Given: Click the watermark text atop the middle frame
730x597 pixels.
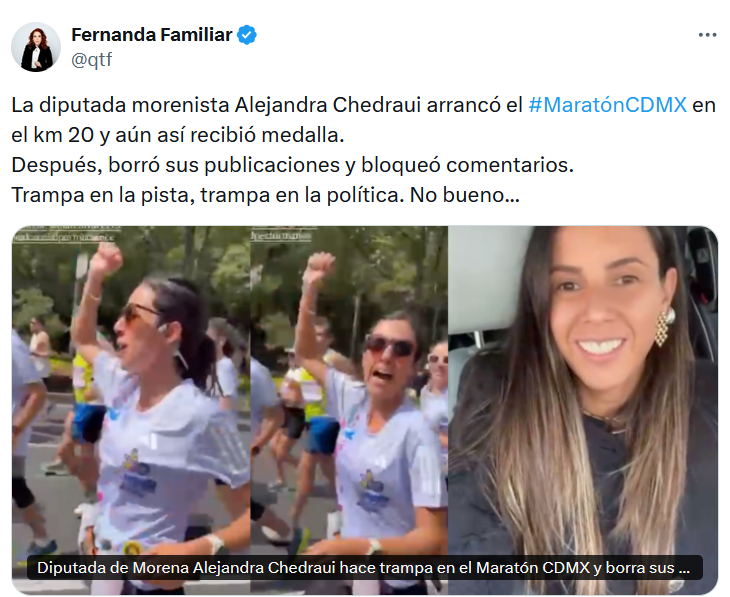Looking at the screenshot, I should (x=282, y=236).
